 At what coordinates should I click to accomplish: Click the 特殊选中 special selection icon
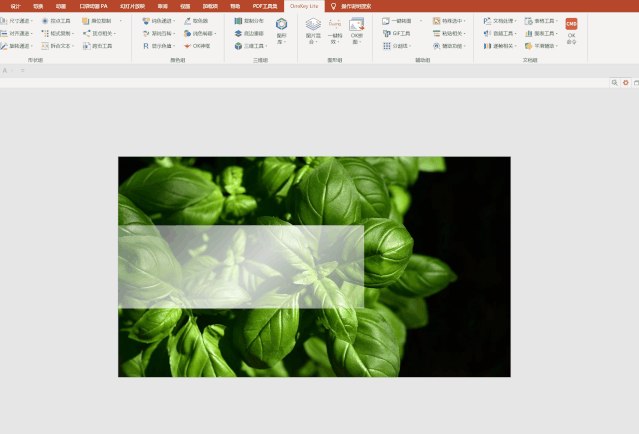(x=436, y=21)
